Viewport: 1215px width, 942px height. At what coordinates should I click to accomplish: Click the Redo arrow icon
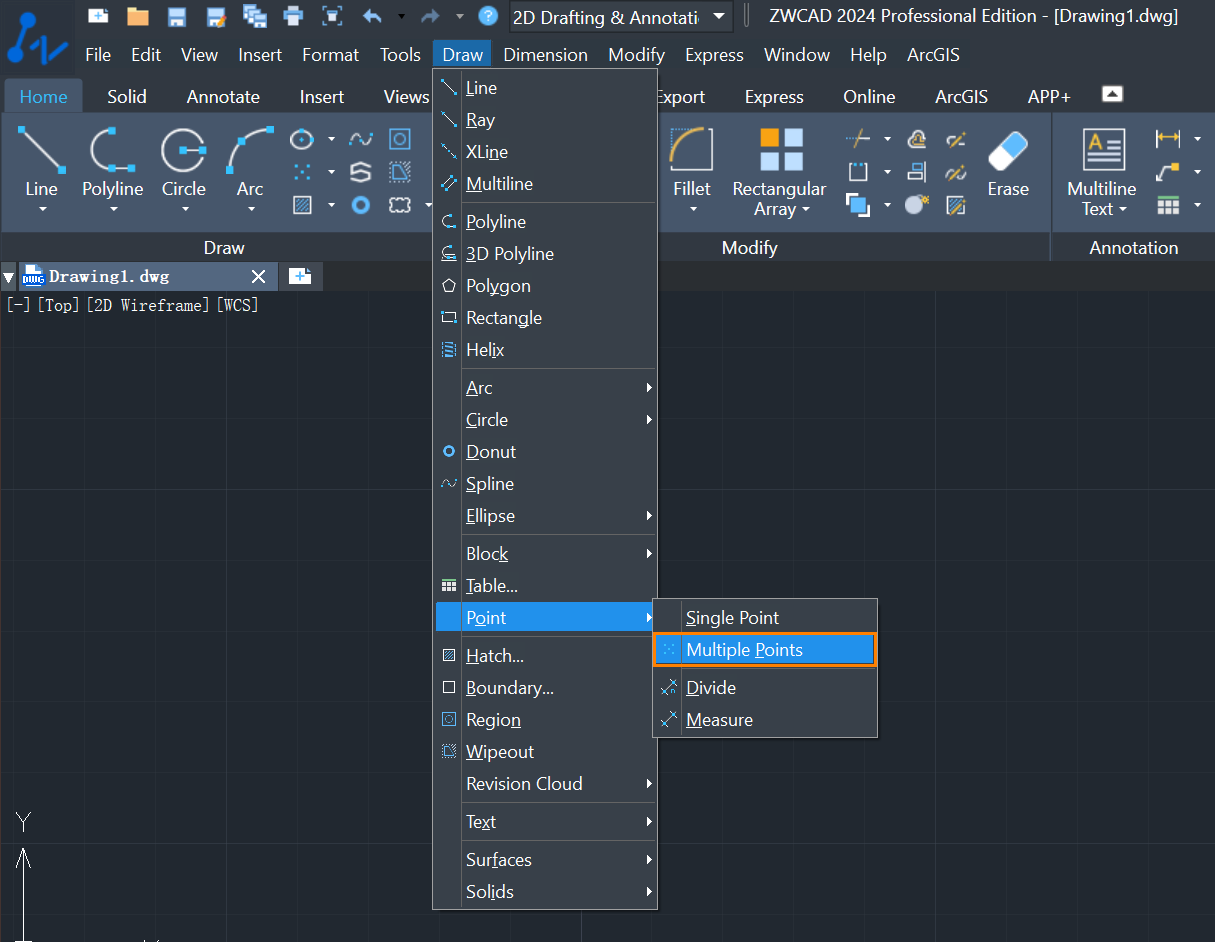point(430,16)
